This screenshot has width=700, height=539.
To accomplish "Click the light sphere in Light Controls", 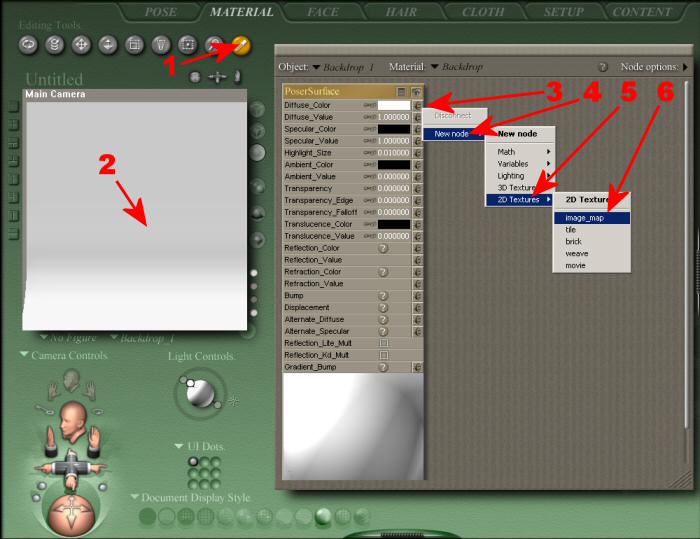I will tap(200, 393).
